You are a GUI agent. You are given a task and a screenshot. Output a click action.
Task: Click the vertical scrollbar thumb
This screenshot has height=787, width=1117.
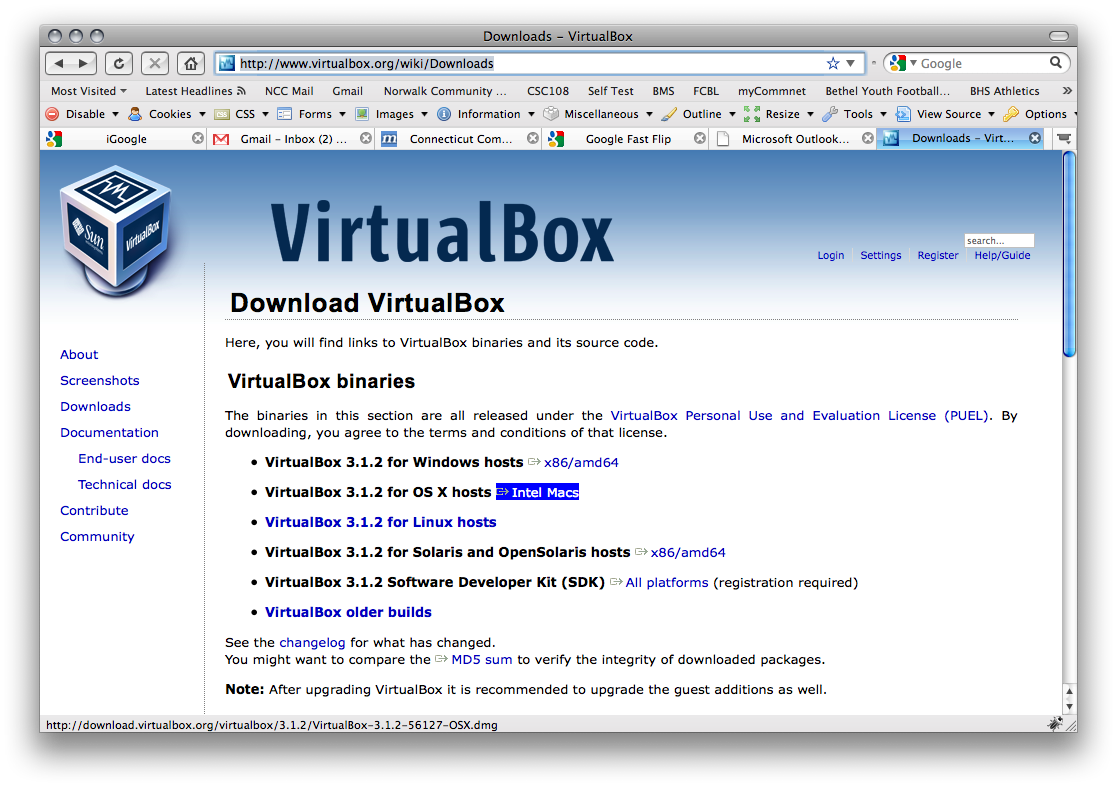1069,254
